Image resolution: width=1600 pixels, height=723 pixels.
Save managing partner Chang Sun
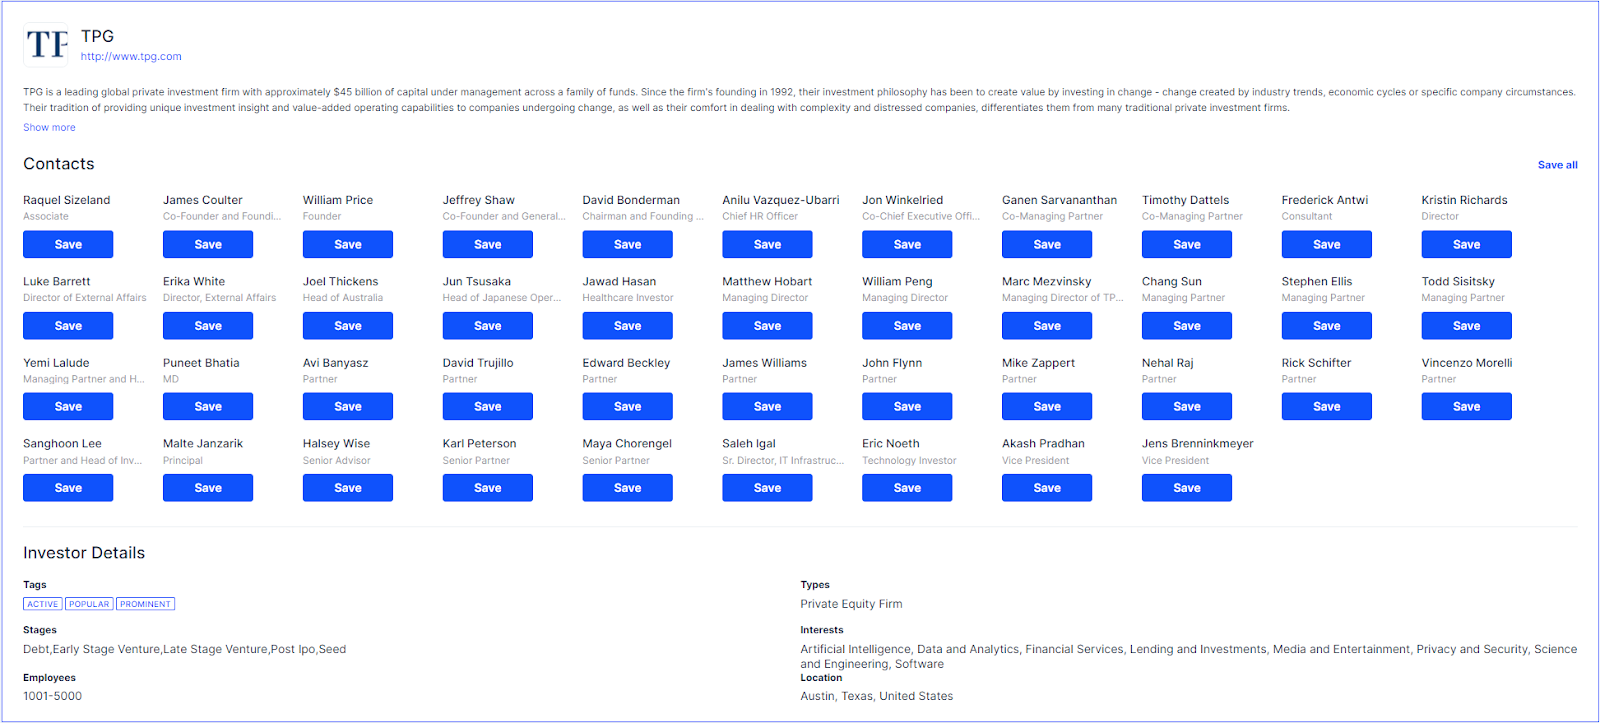click(1187, 326)
